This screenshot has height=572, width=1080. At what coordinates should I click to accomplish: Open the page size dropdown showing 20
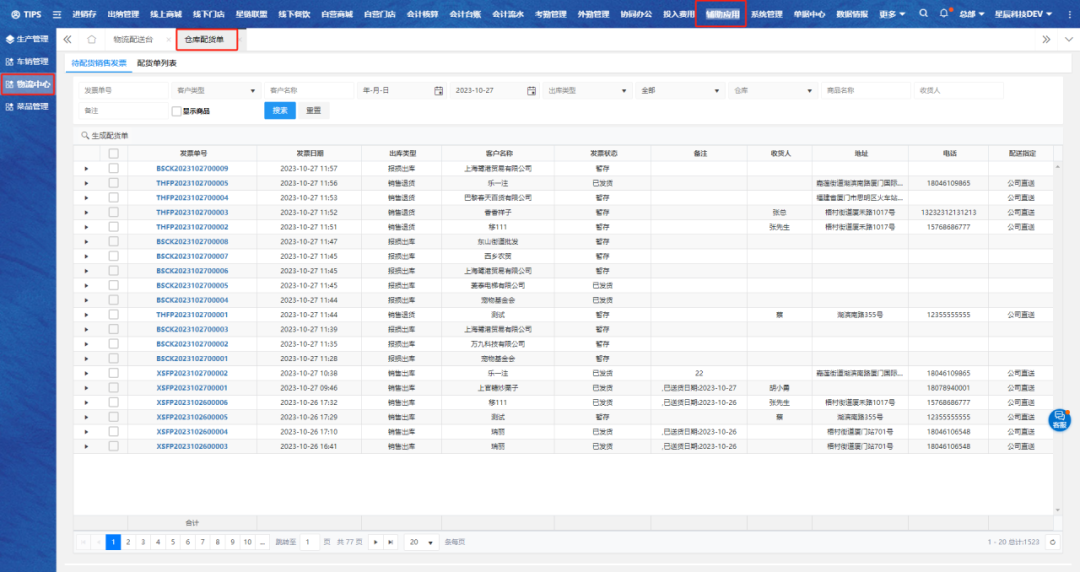[x=420, y=541]
